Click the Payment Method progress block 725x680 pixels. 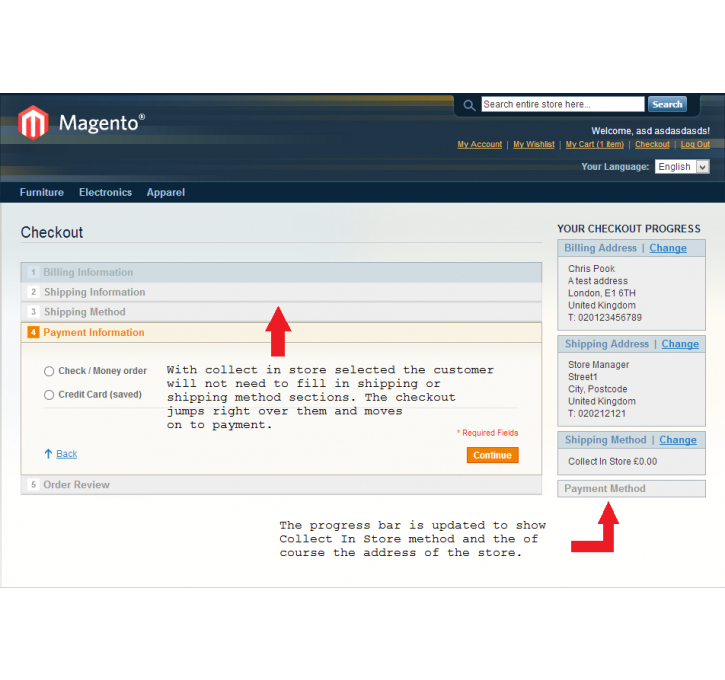631,489
